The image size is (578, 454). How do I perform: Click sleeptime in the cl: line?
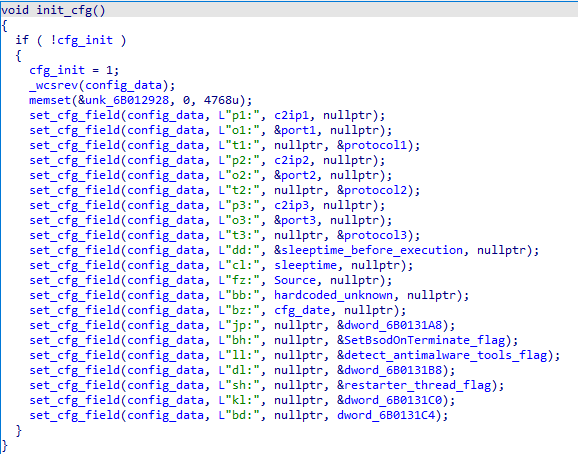click(305, 265)
